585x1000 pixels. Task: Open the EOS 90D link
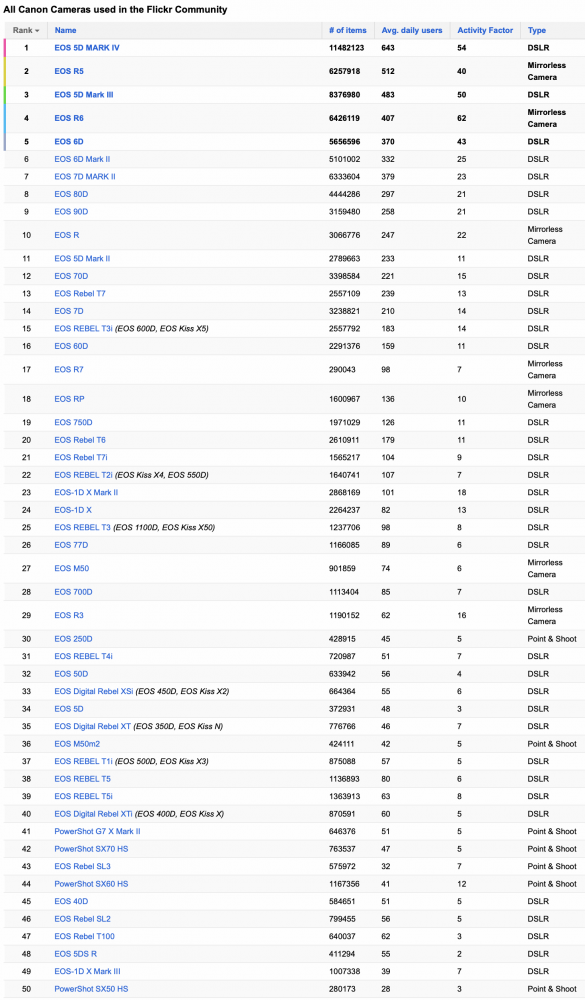[71, 212]
